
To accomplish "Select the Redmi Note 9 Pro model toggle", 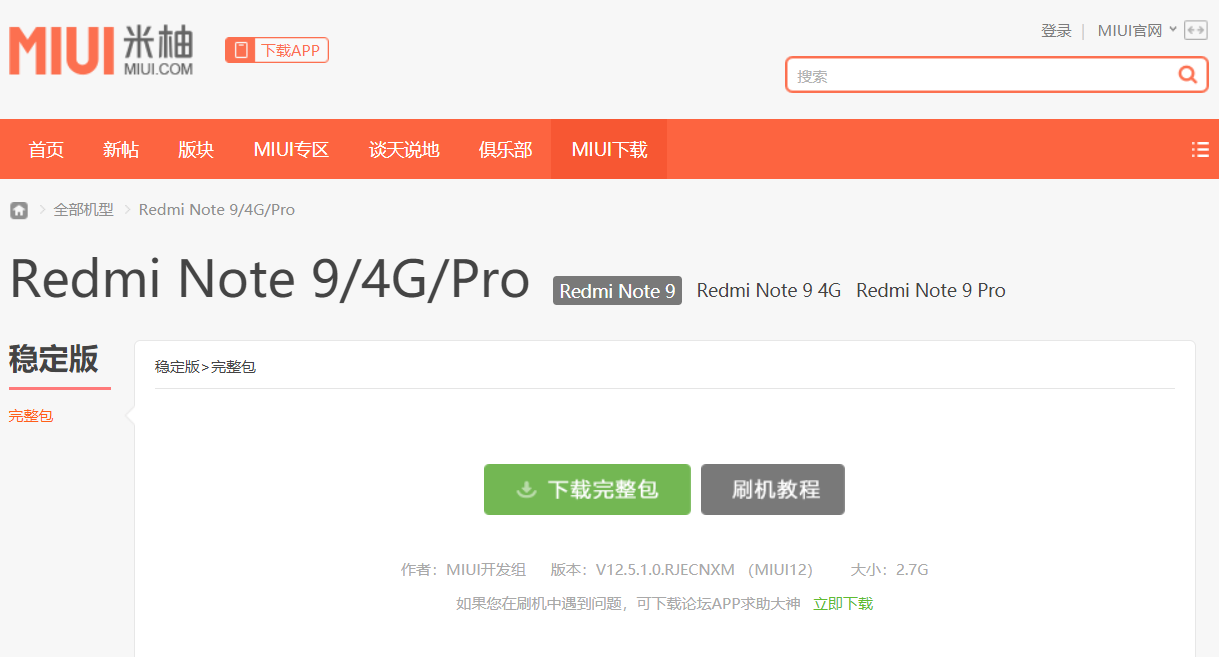I will click(930, 290).
